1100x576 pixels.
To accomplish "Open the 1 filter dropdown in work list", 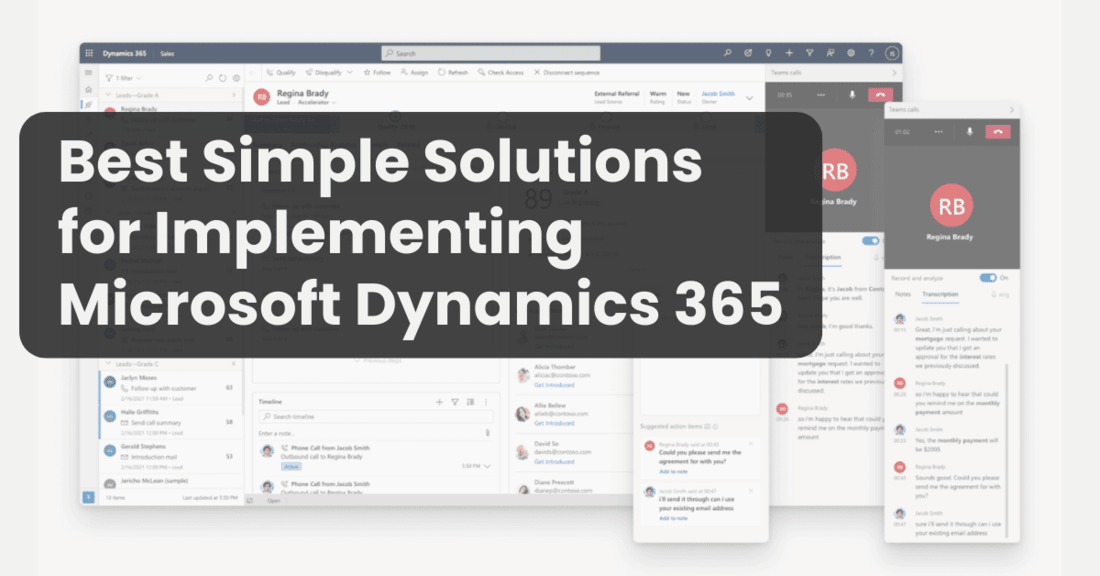I will (123, 78).
